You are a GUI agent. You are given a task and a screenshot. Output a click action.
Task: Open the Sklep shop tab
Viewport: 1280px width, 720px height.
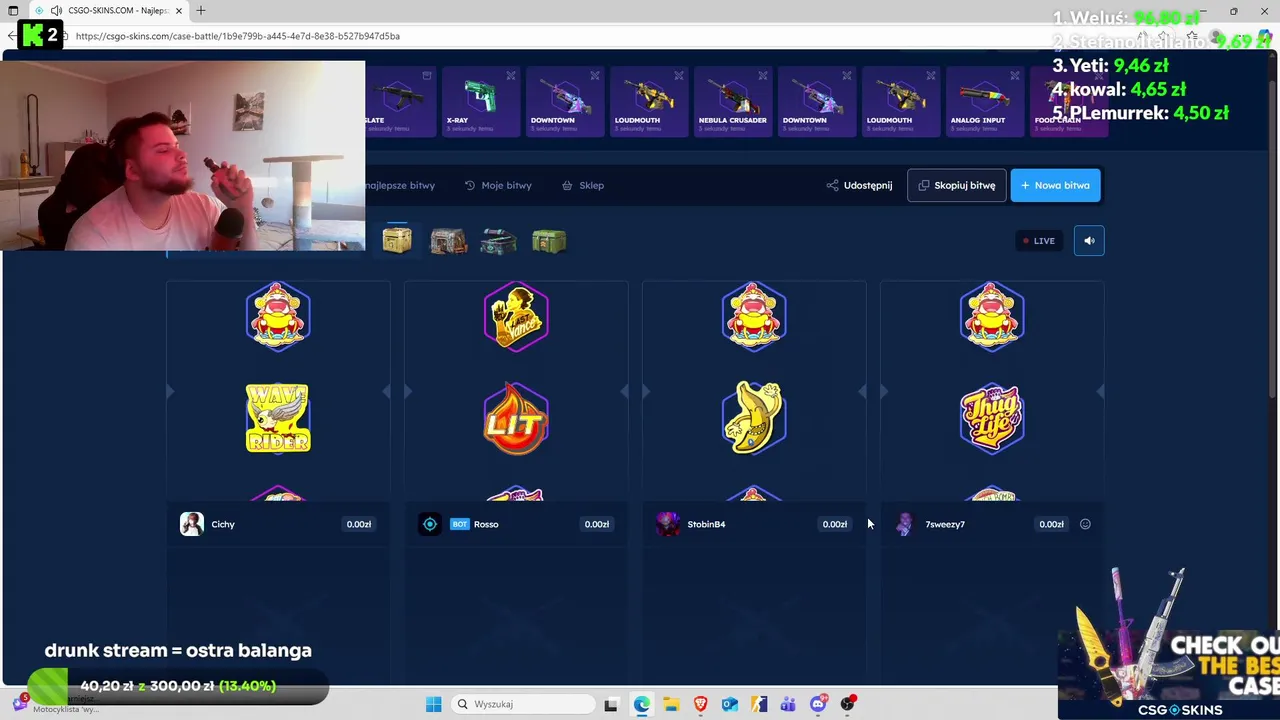(x=582, y=185)
